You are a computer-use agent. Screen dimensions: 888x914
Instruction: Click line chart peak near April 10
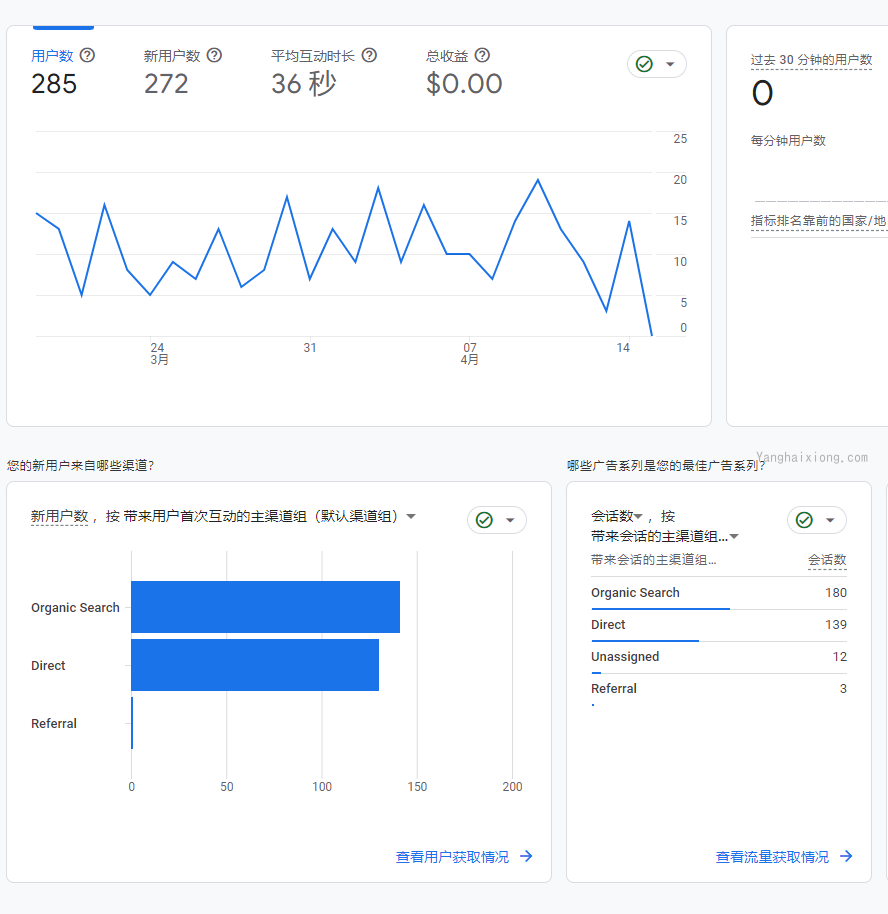538,180
